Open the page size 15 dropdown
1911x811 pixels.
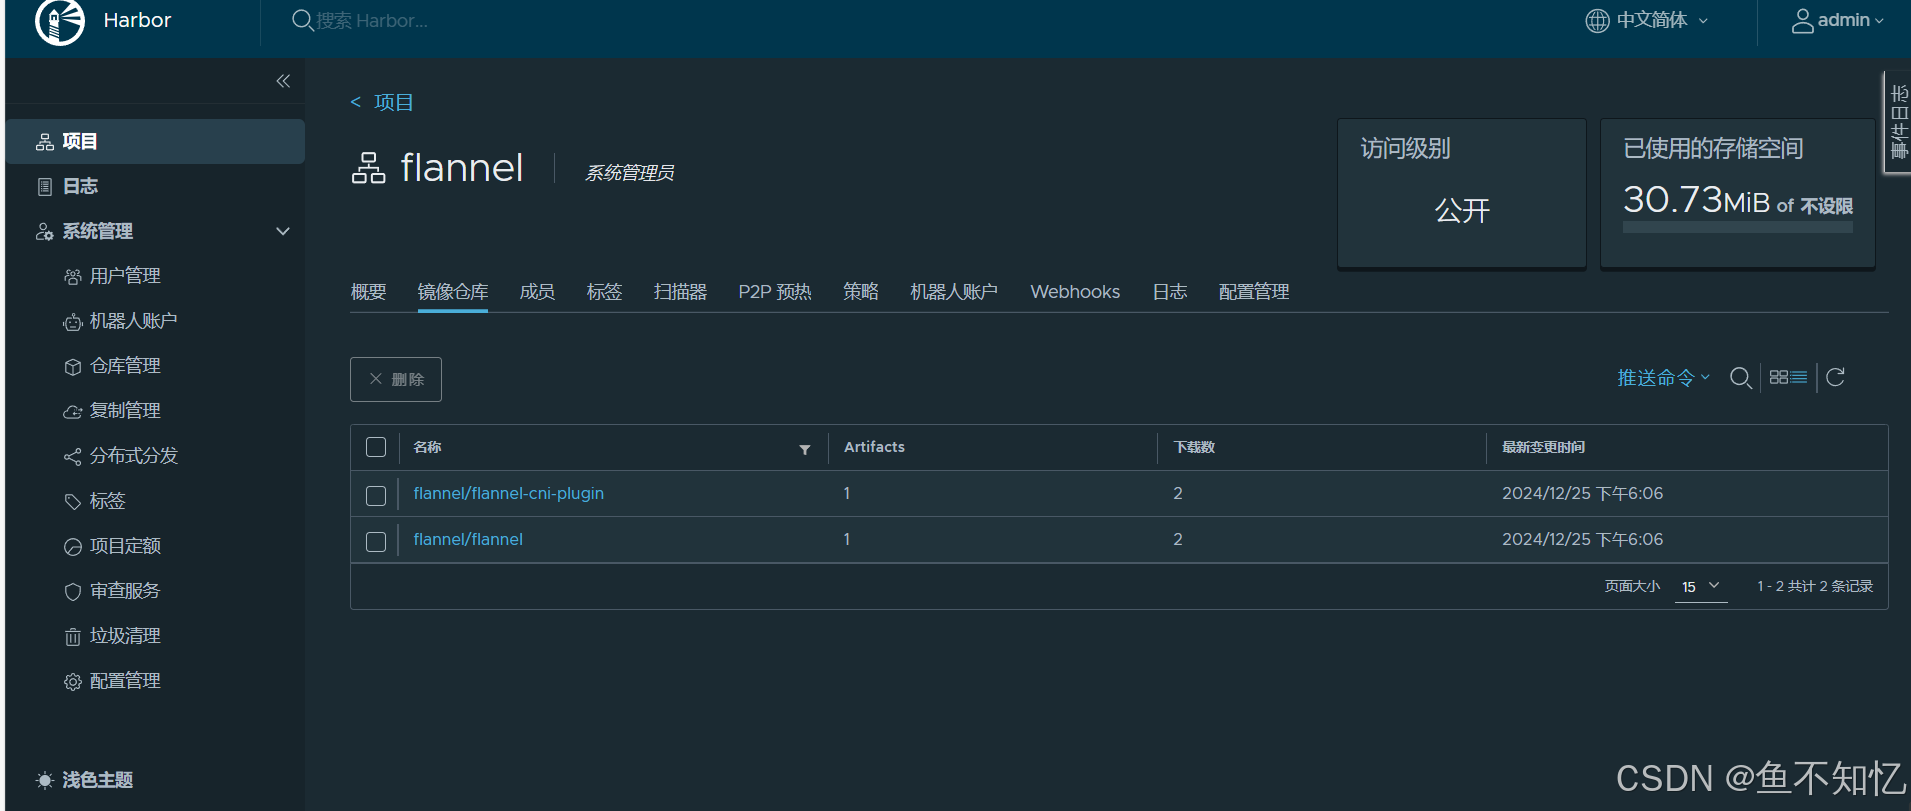coord(1701,587)
